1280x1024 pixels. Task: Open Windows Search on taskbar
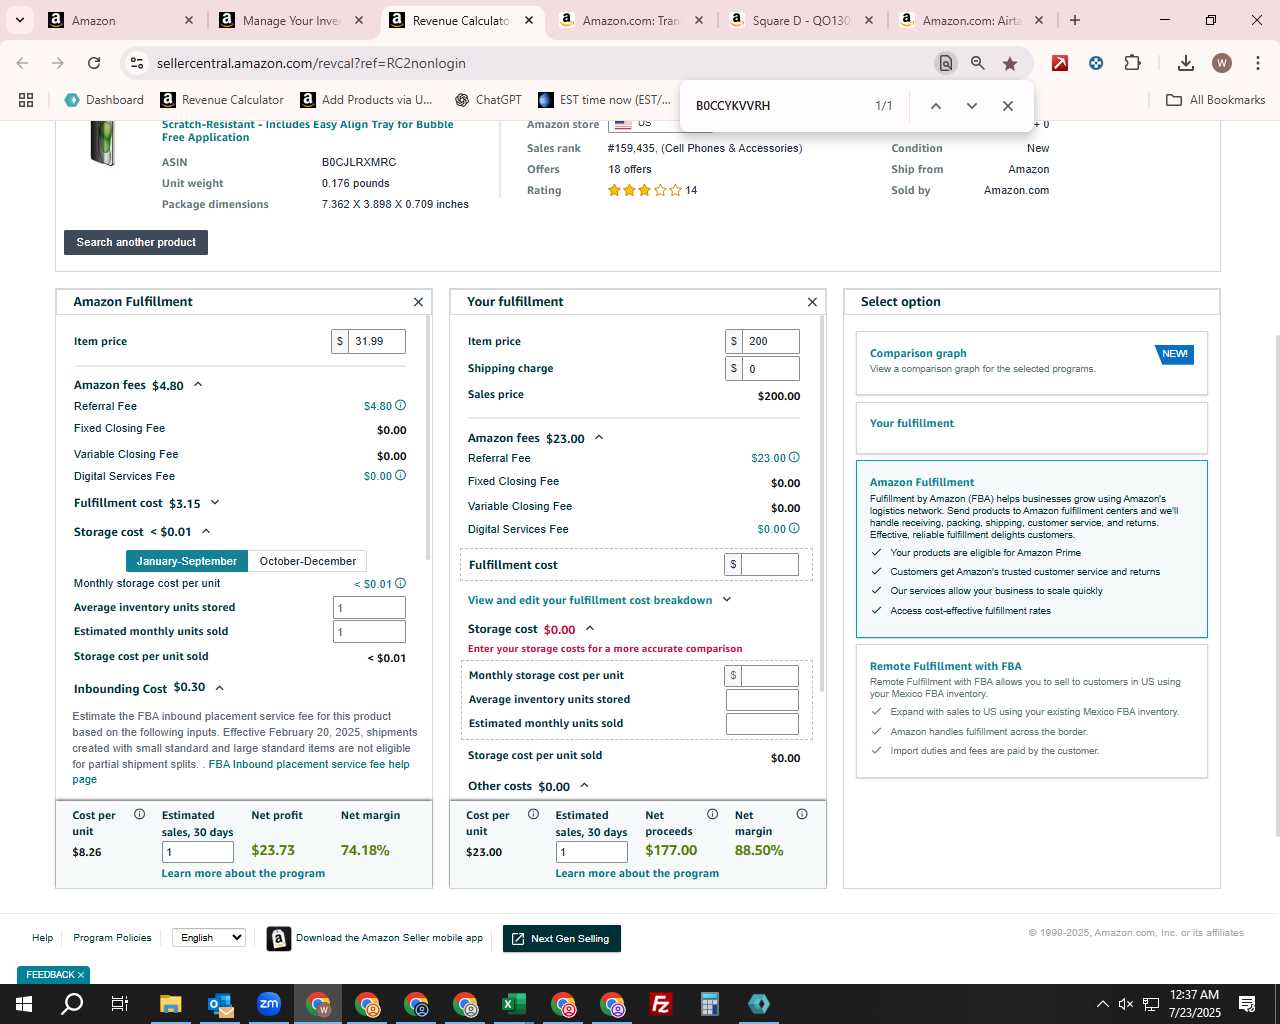[72, 1004]
